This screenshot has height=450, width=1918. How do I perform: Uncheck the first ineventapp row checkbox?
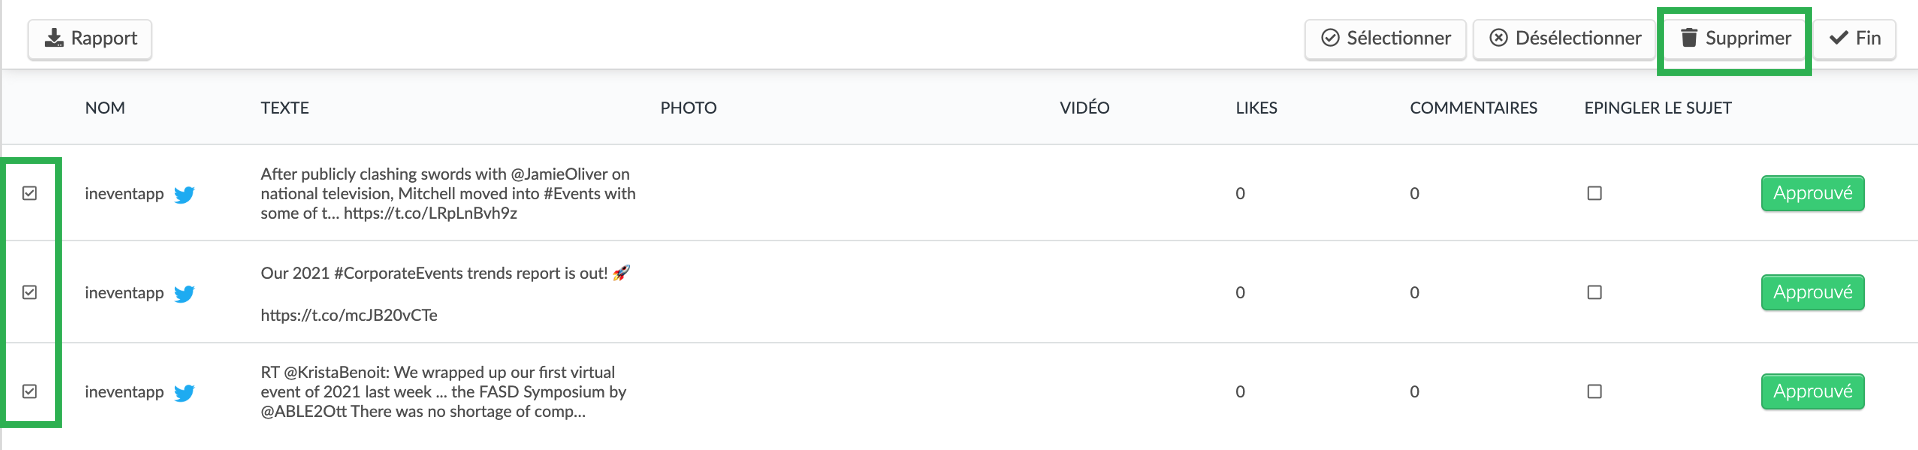(x=30, y=193)
